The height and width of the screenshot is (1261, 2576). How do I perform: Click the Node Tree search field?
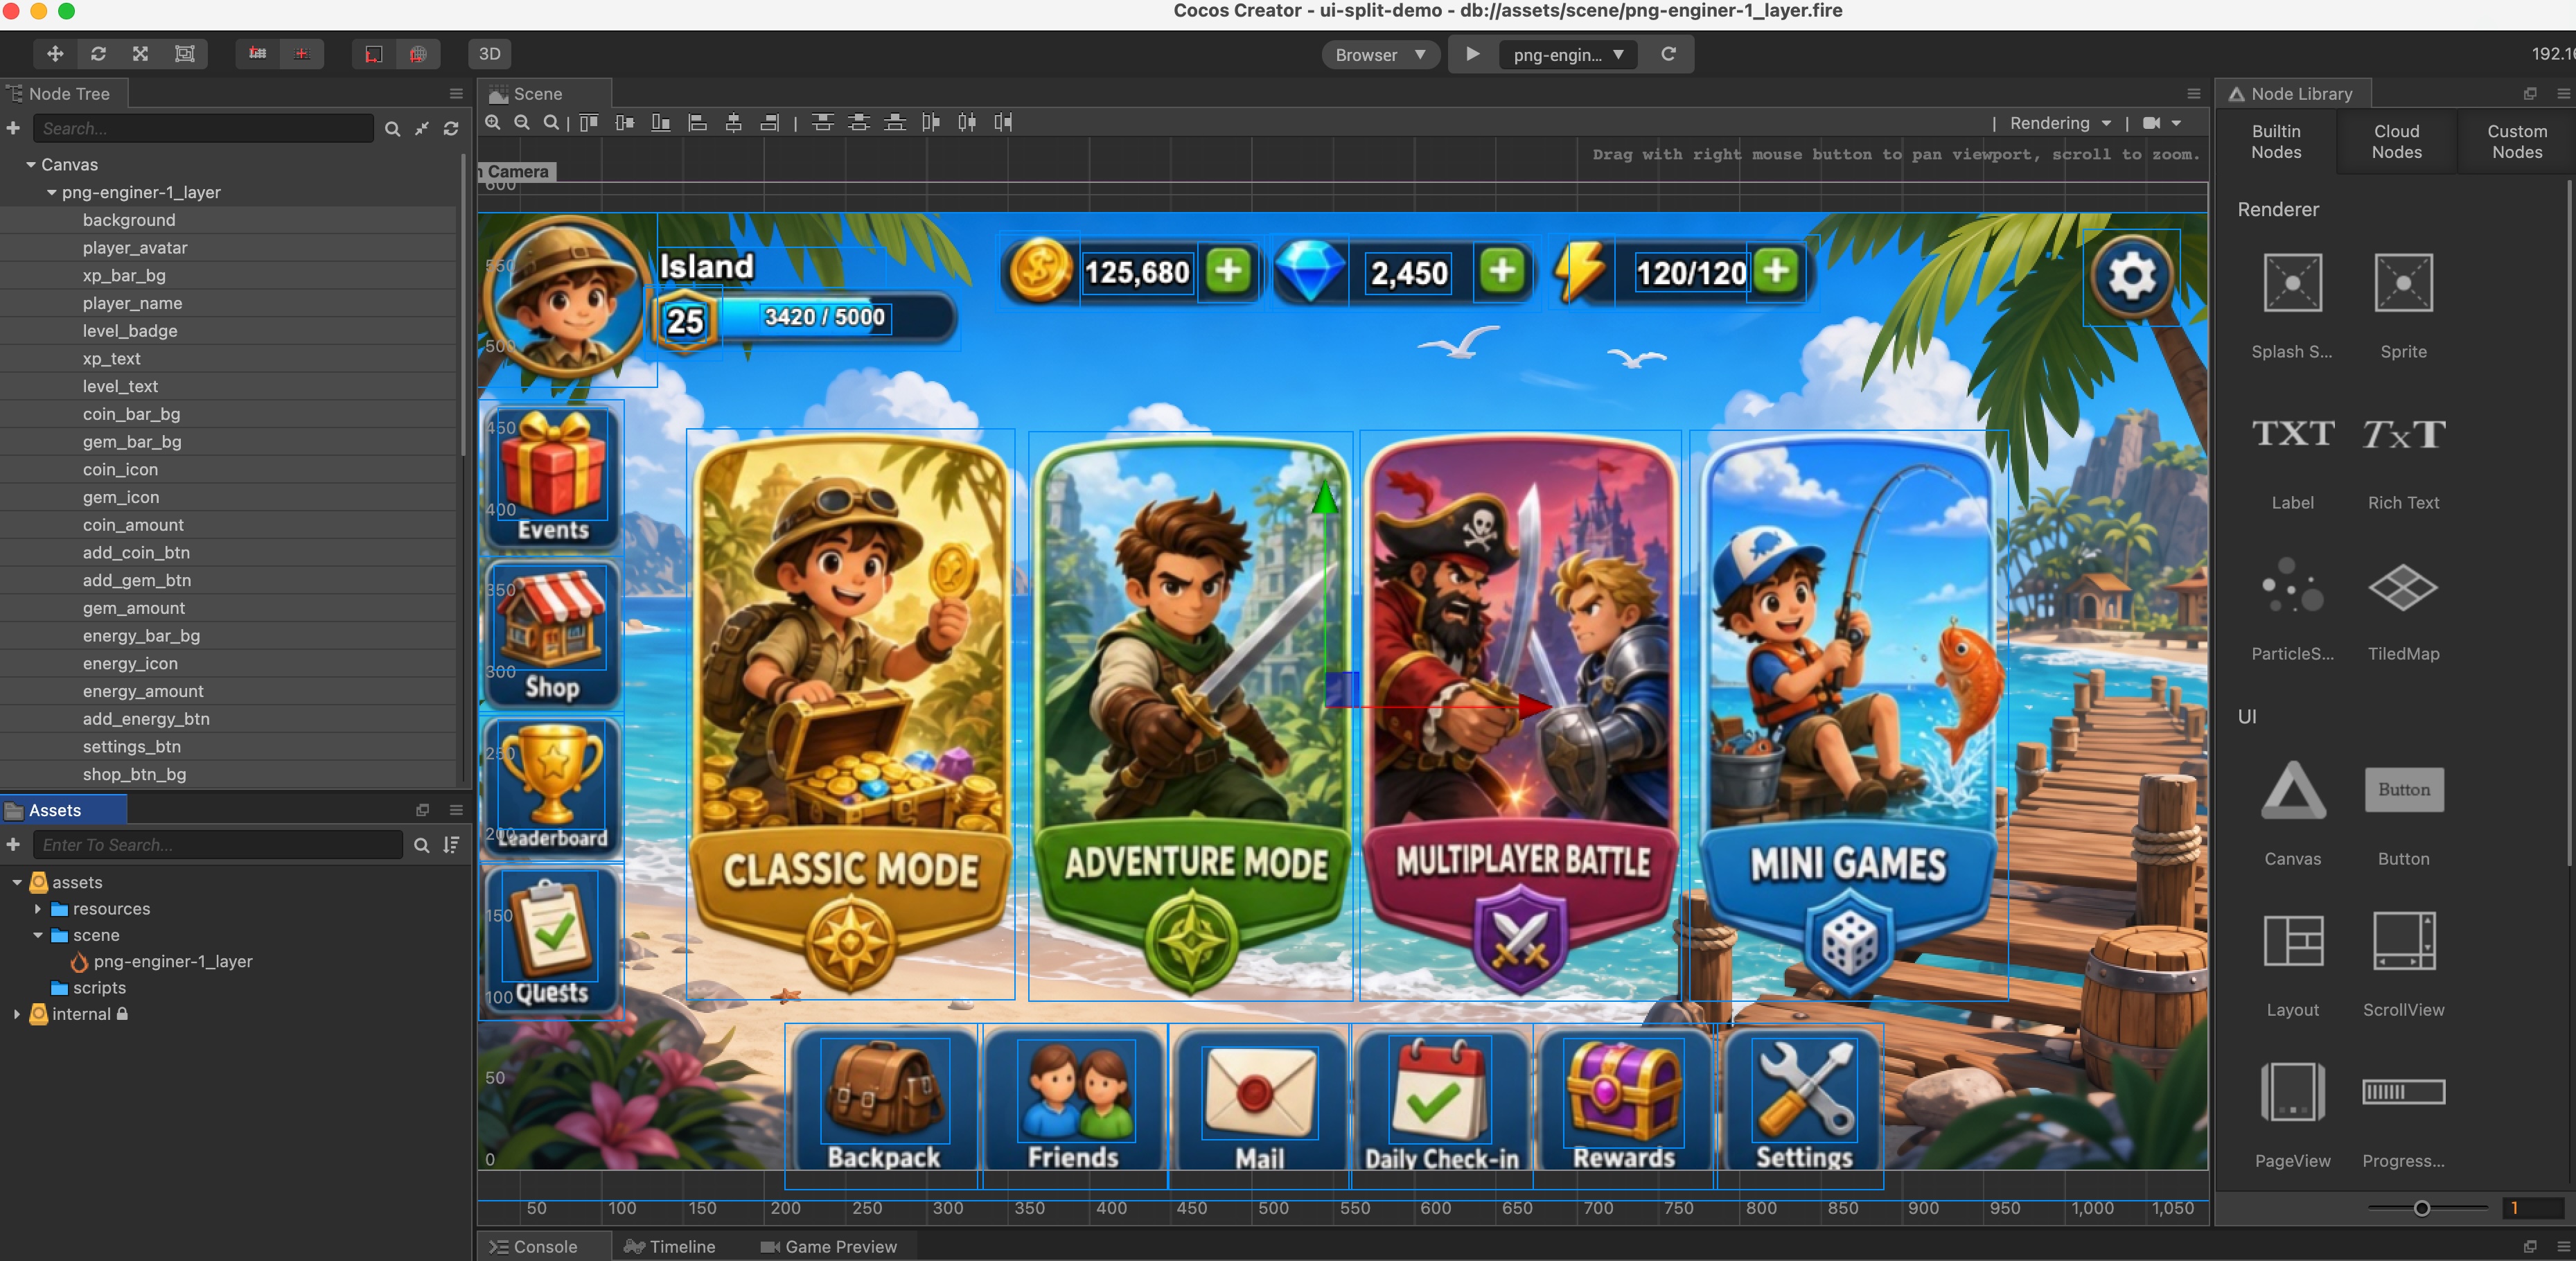203,129
